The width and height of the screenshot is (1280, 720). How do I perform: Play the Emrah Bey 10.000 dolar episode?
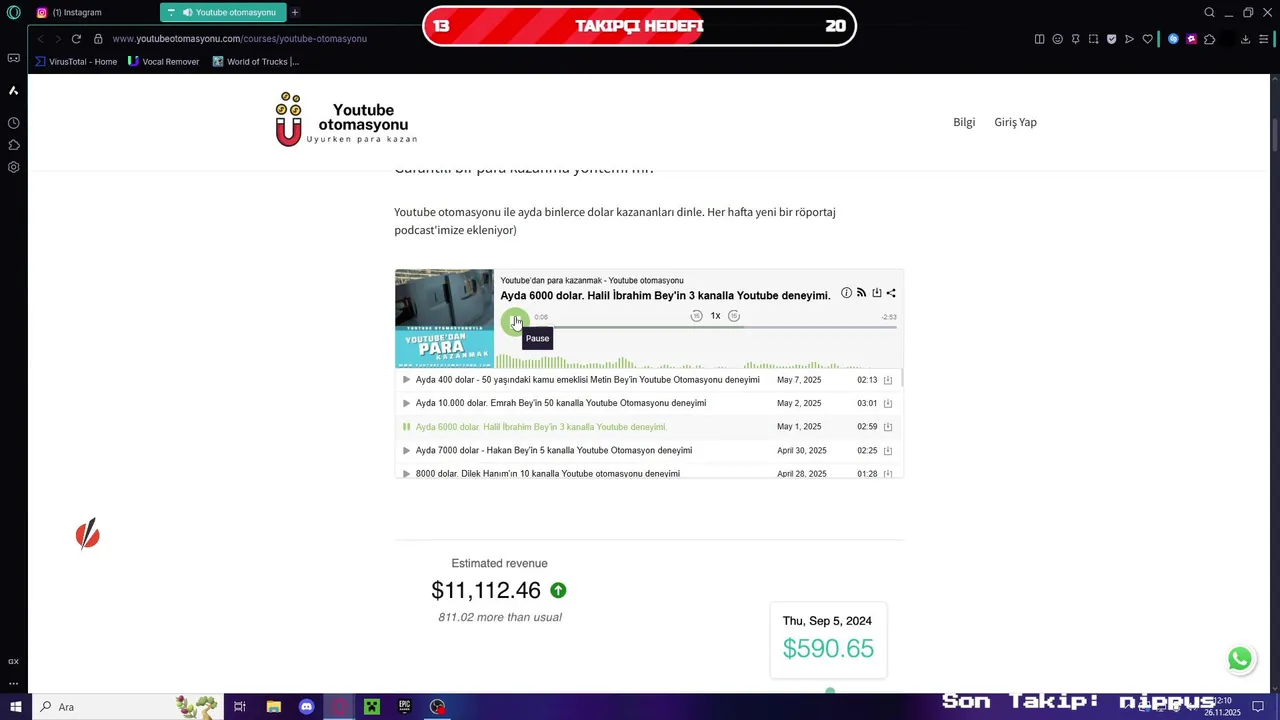tap(406, 403)
